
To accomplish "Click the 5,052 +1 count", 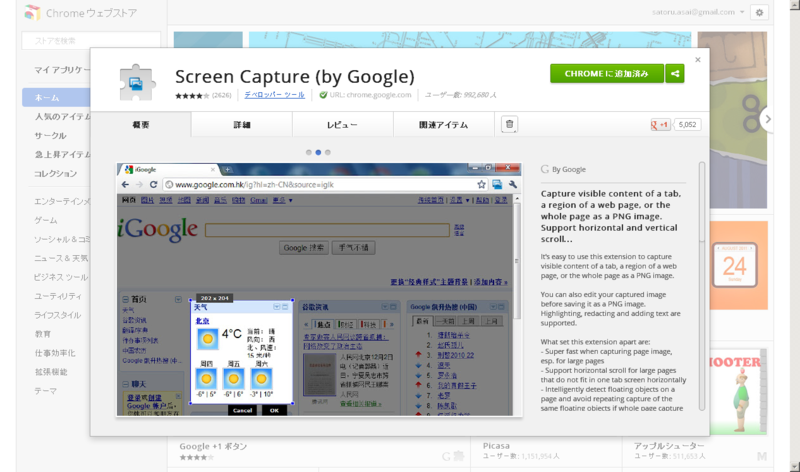I will pyautogui.click(x=687, y=125).
